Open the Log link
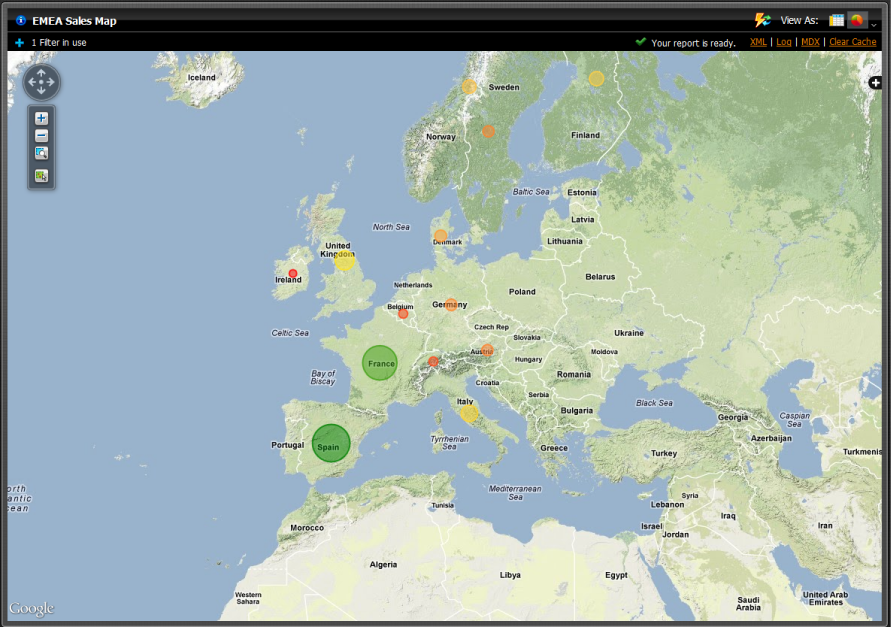Image resolution: width=891 pixels, height=627 pixels. (x=784, y=42)
